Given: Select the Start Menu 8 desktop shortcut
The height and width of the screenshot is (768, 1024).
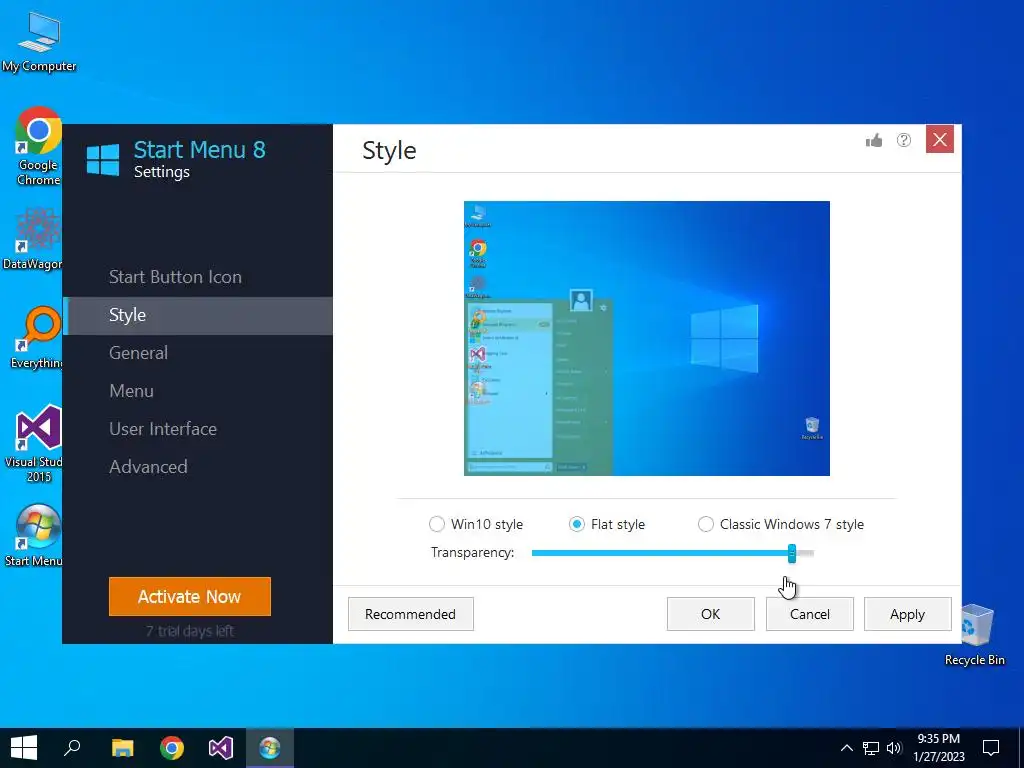Looking at the screenshot, I should pyautogui.click(x=34, y=536).
